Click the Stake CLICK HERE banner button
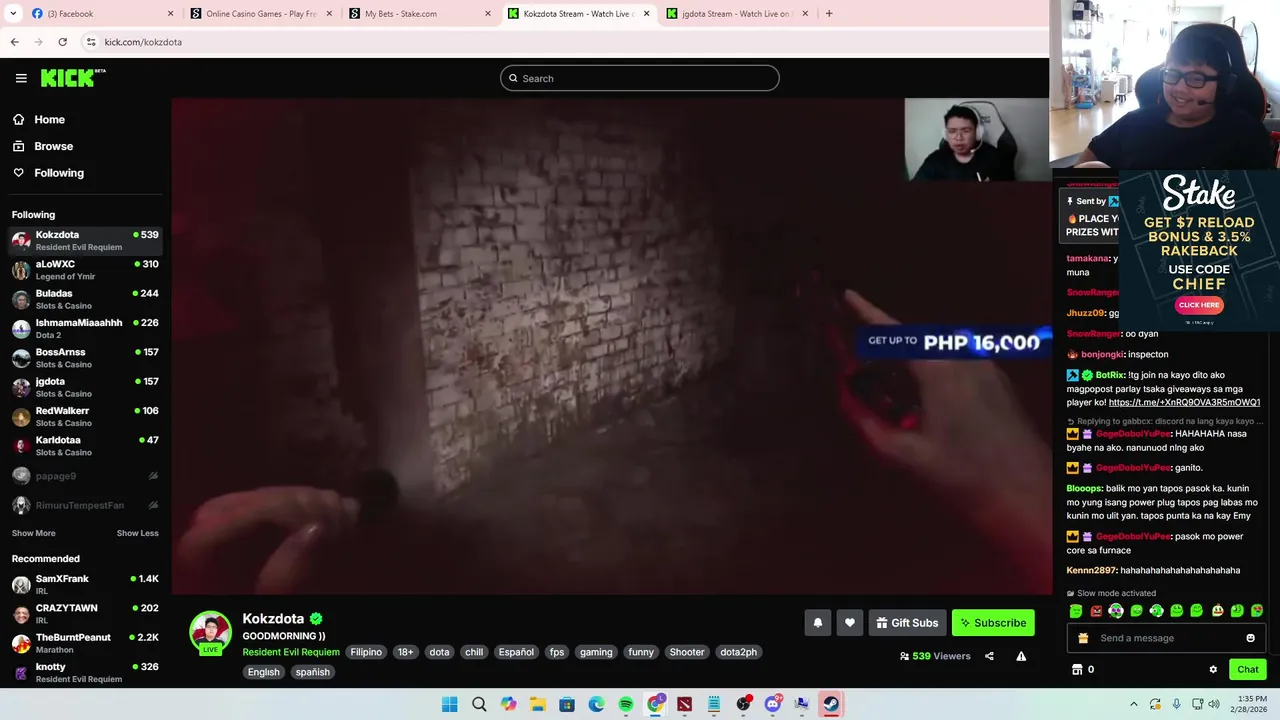Image resolution: width=1280 pixels, height=720 pixels. click(1198, 305)
